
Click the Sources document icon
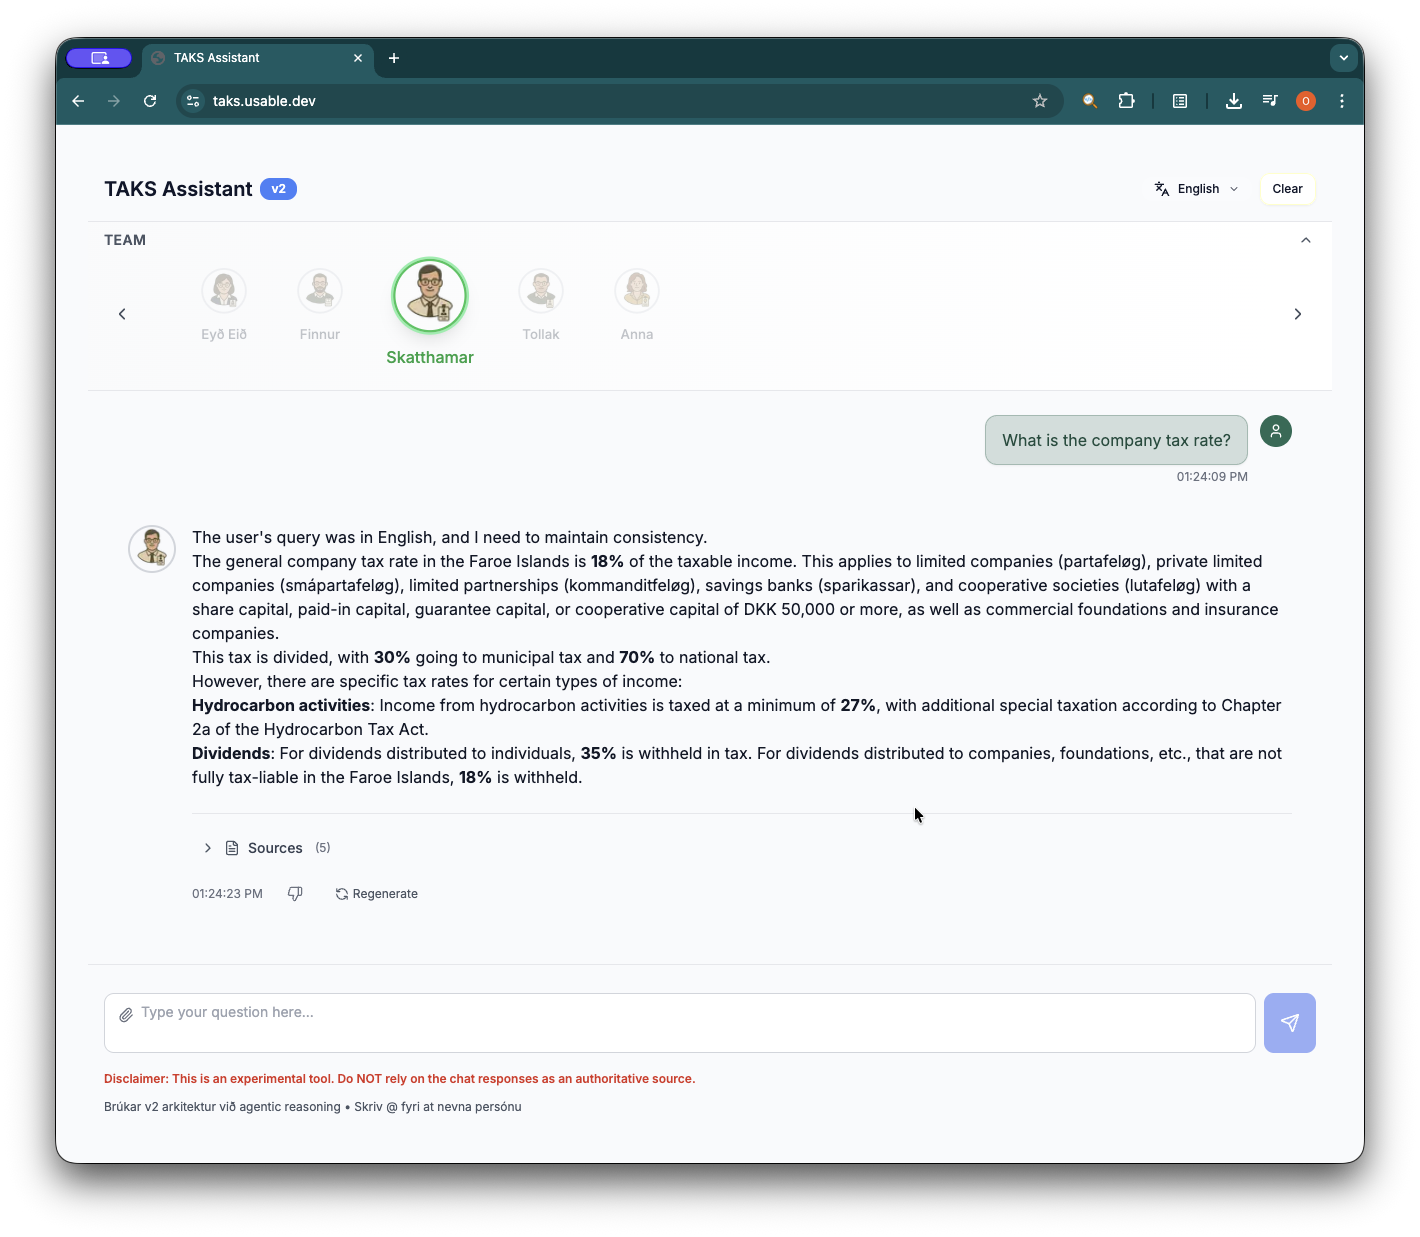231,847
